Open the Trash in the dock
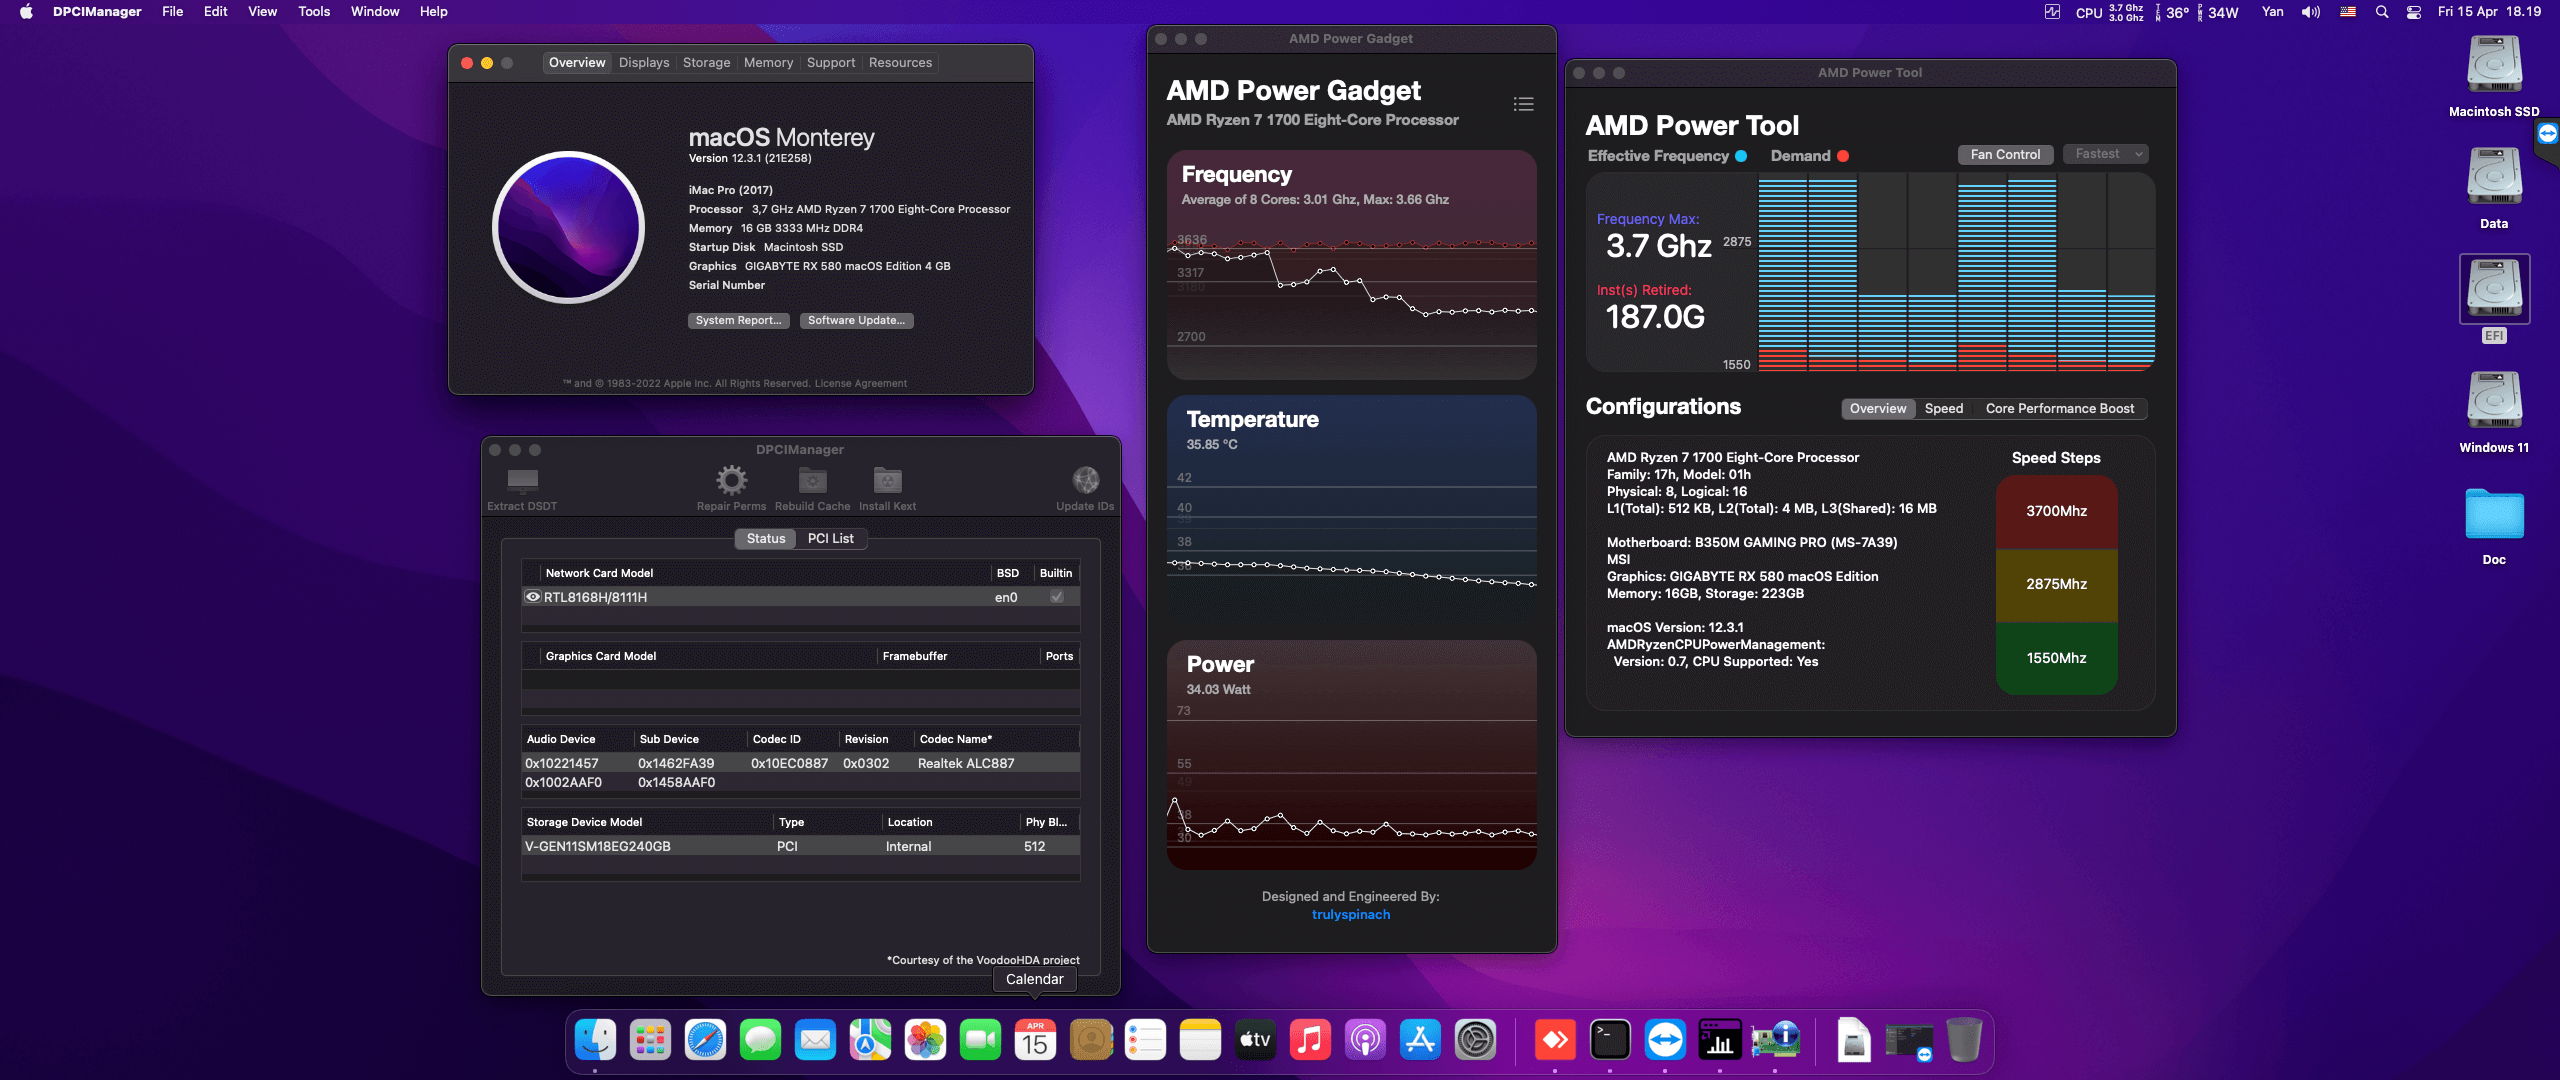The height and width of the screenshot is (1080, 2560). 1964,1041
